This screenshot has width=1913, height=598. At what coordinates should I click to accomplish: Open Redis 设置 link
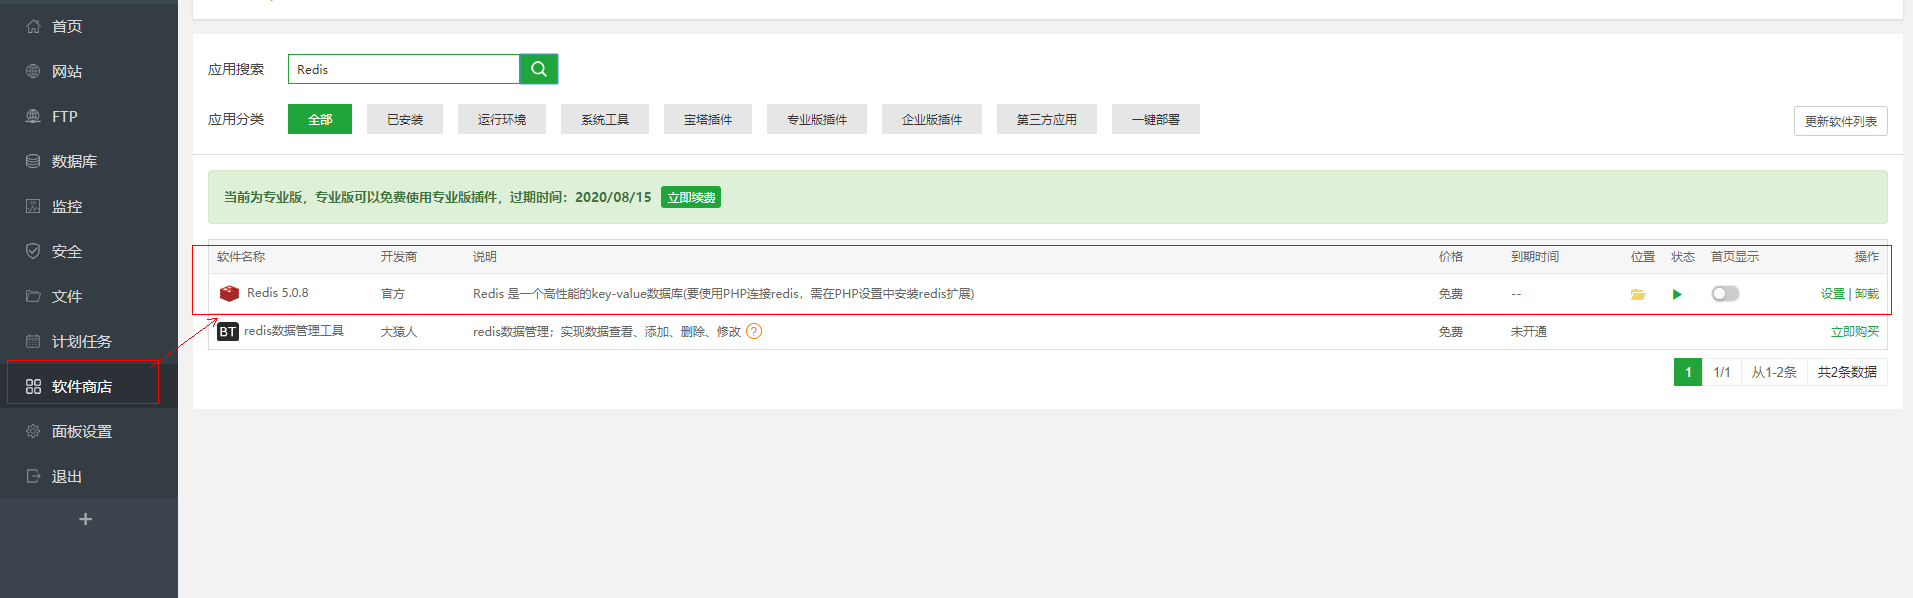click(1832, 293)
